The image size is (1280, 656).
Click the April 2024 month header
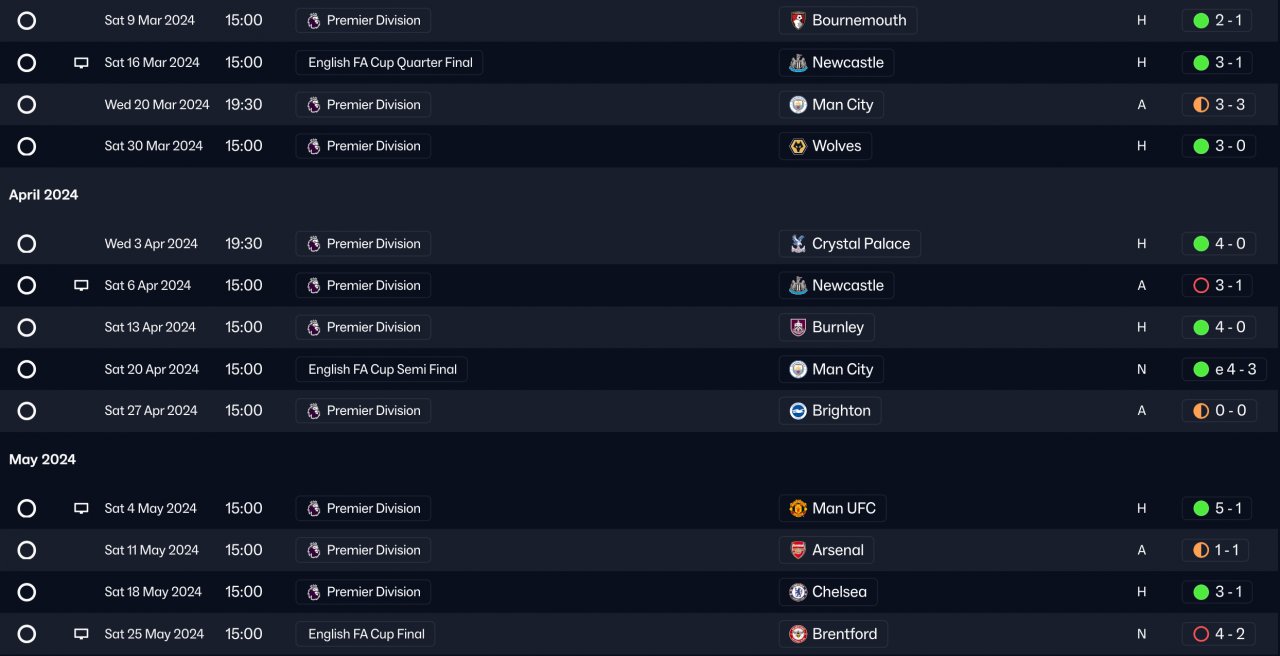[43, 195]
